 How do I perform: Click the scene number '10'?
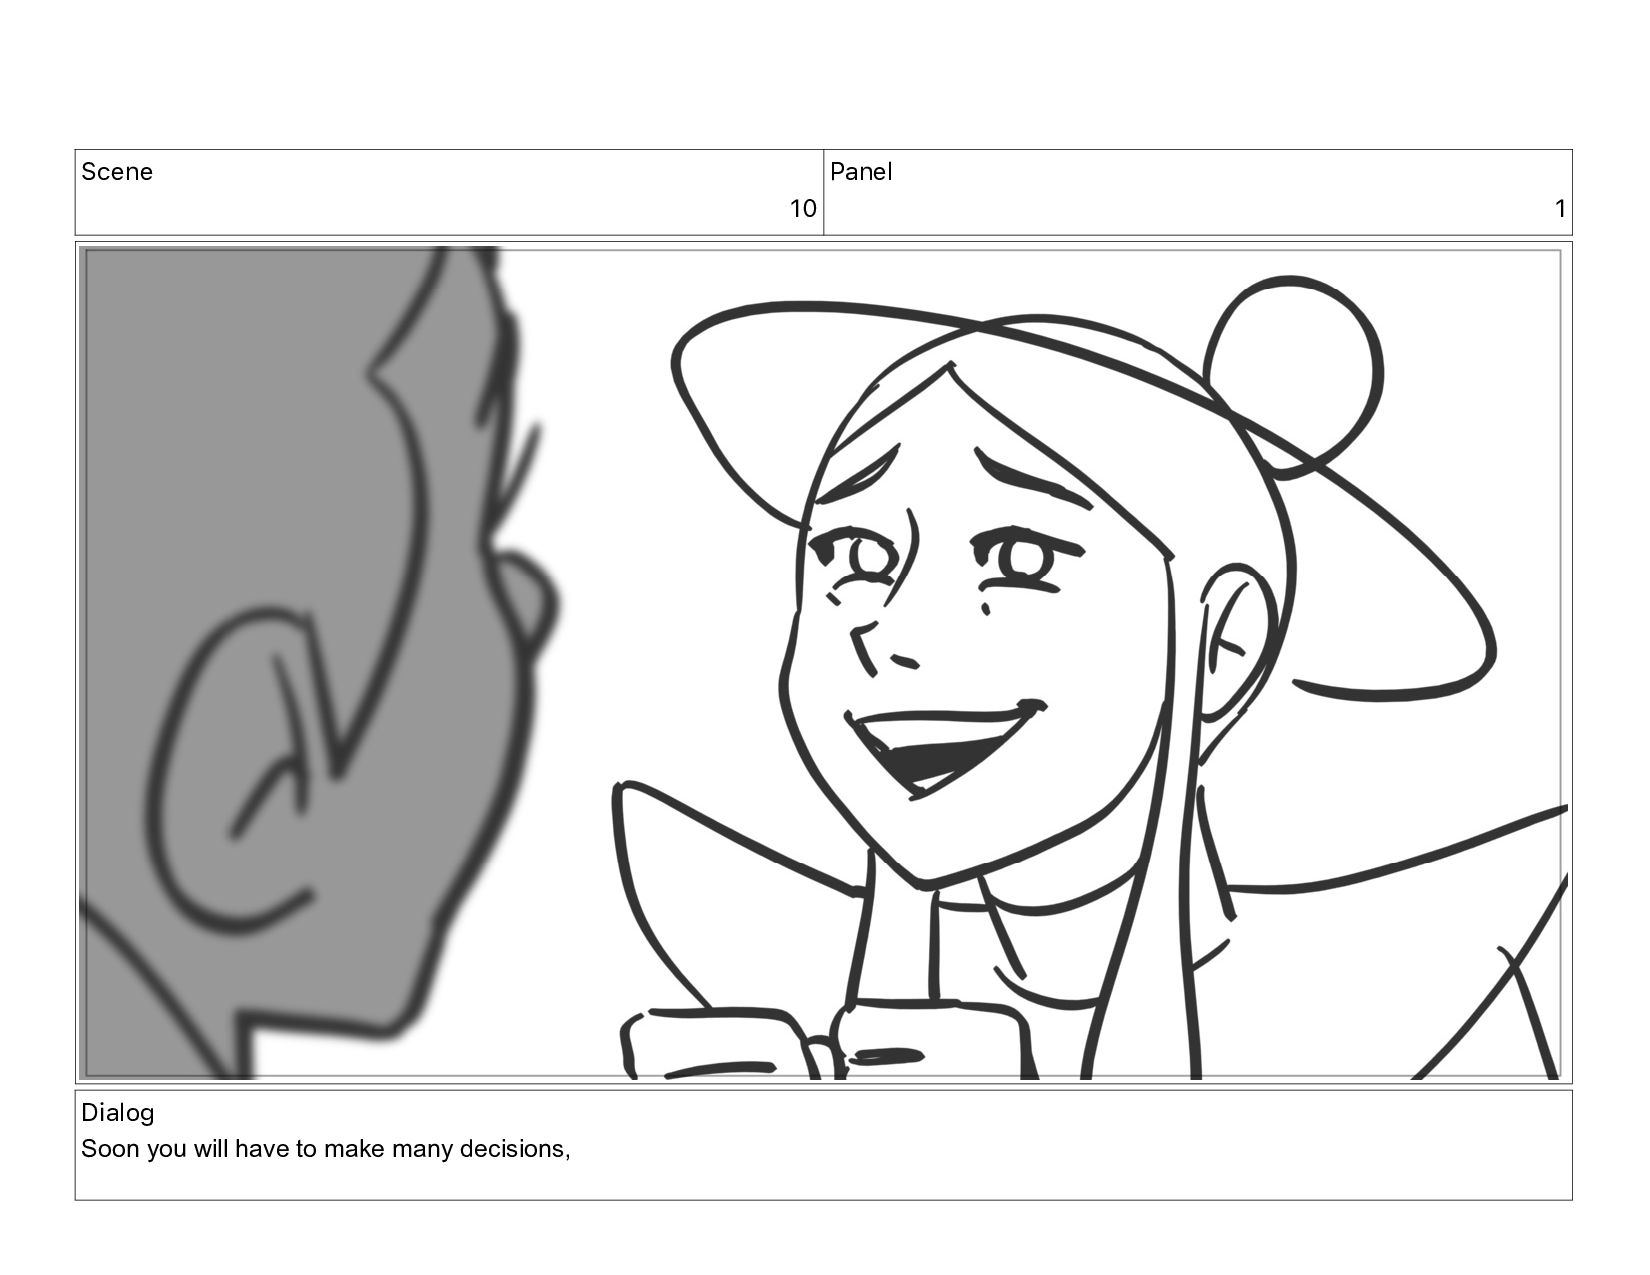coord(803,209)
